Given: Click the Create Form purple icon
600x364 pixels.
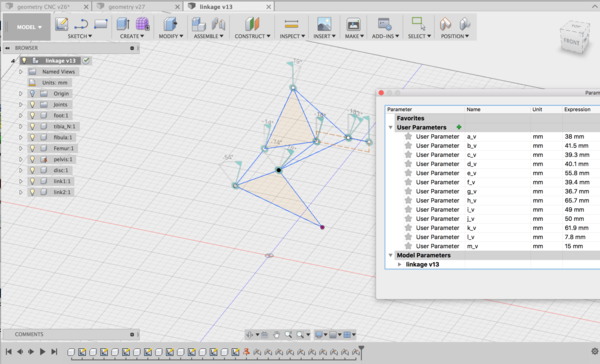Looking at the screenshot, I should point(142,24).
